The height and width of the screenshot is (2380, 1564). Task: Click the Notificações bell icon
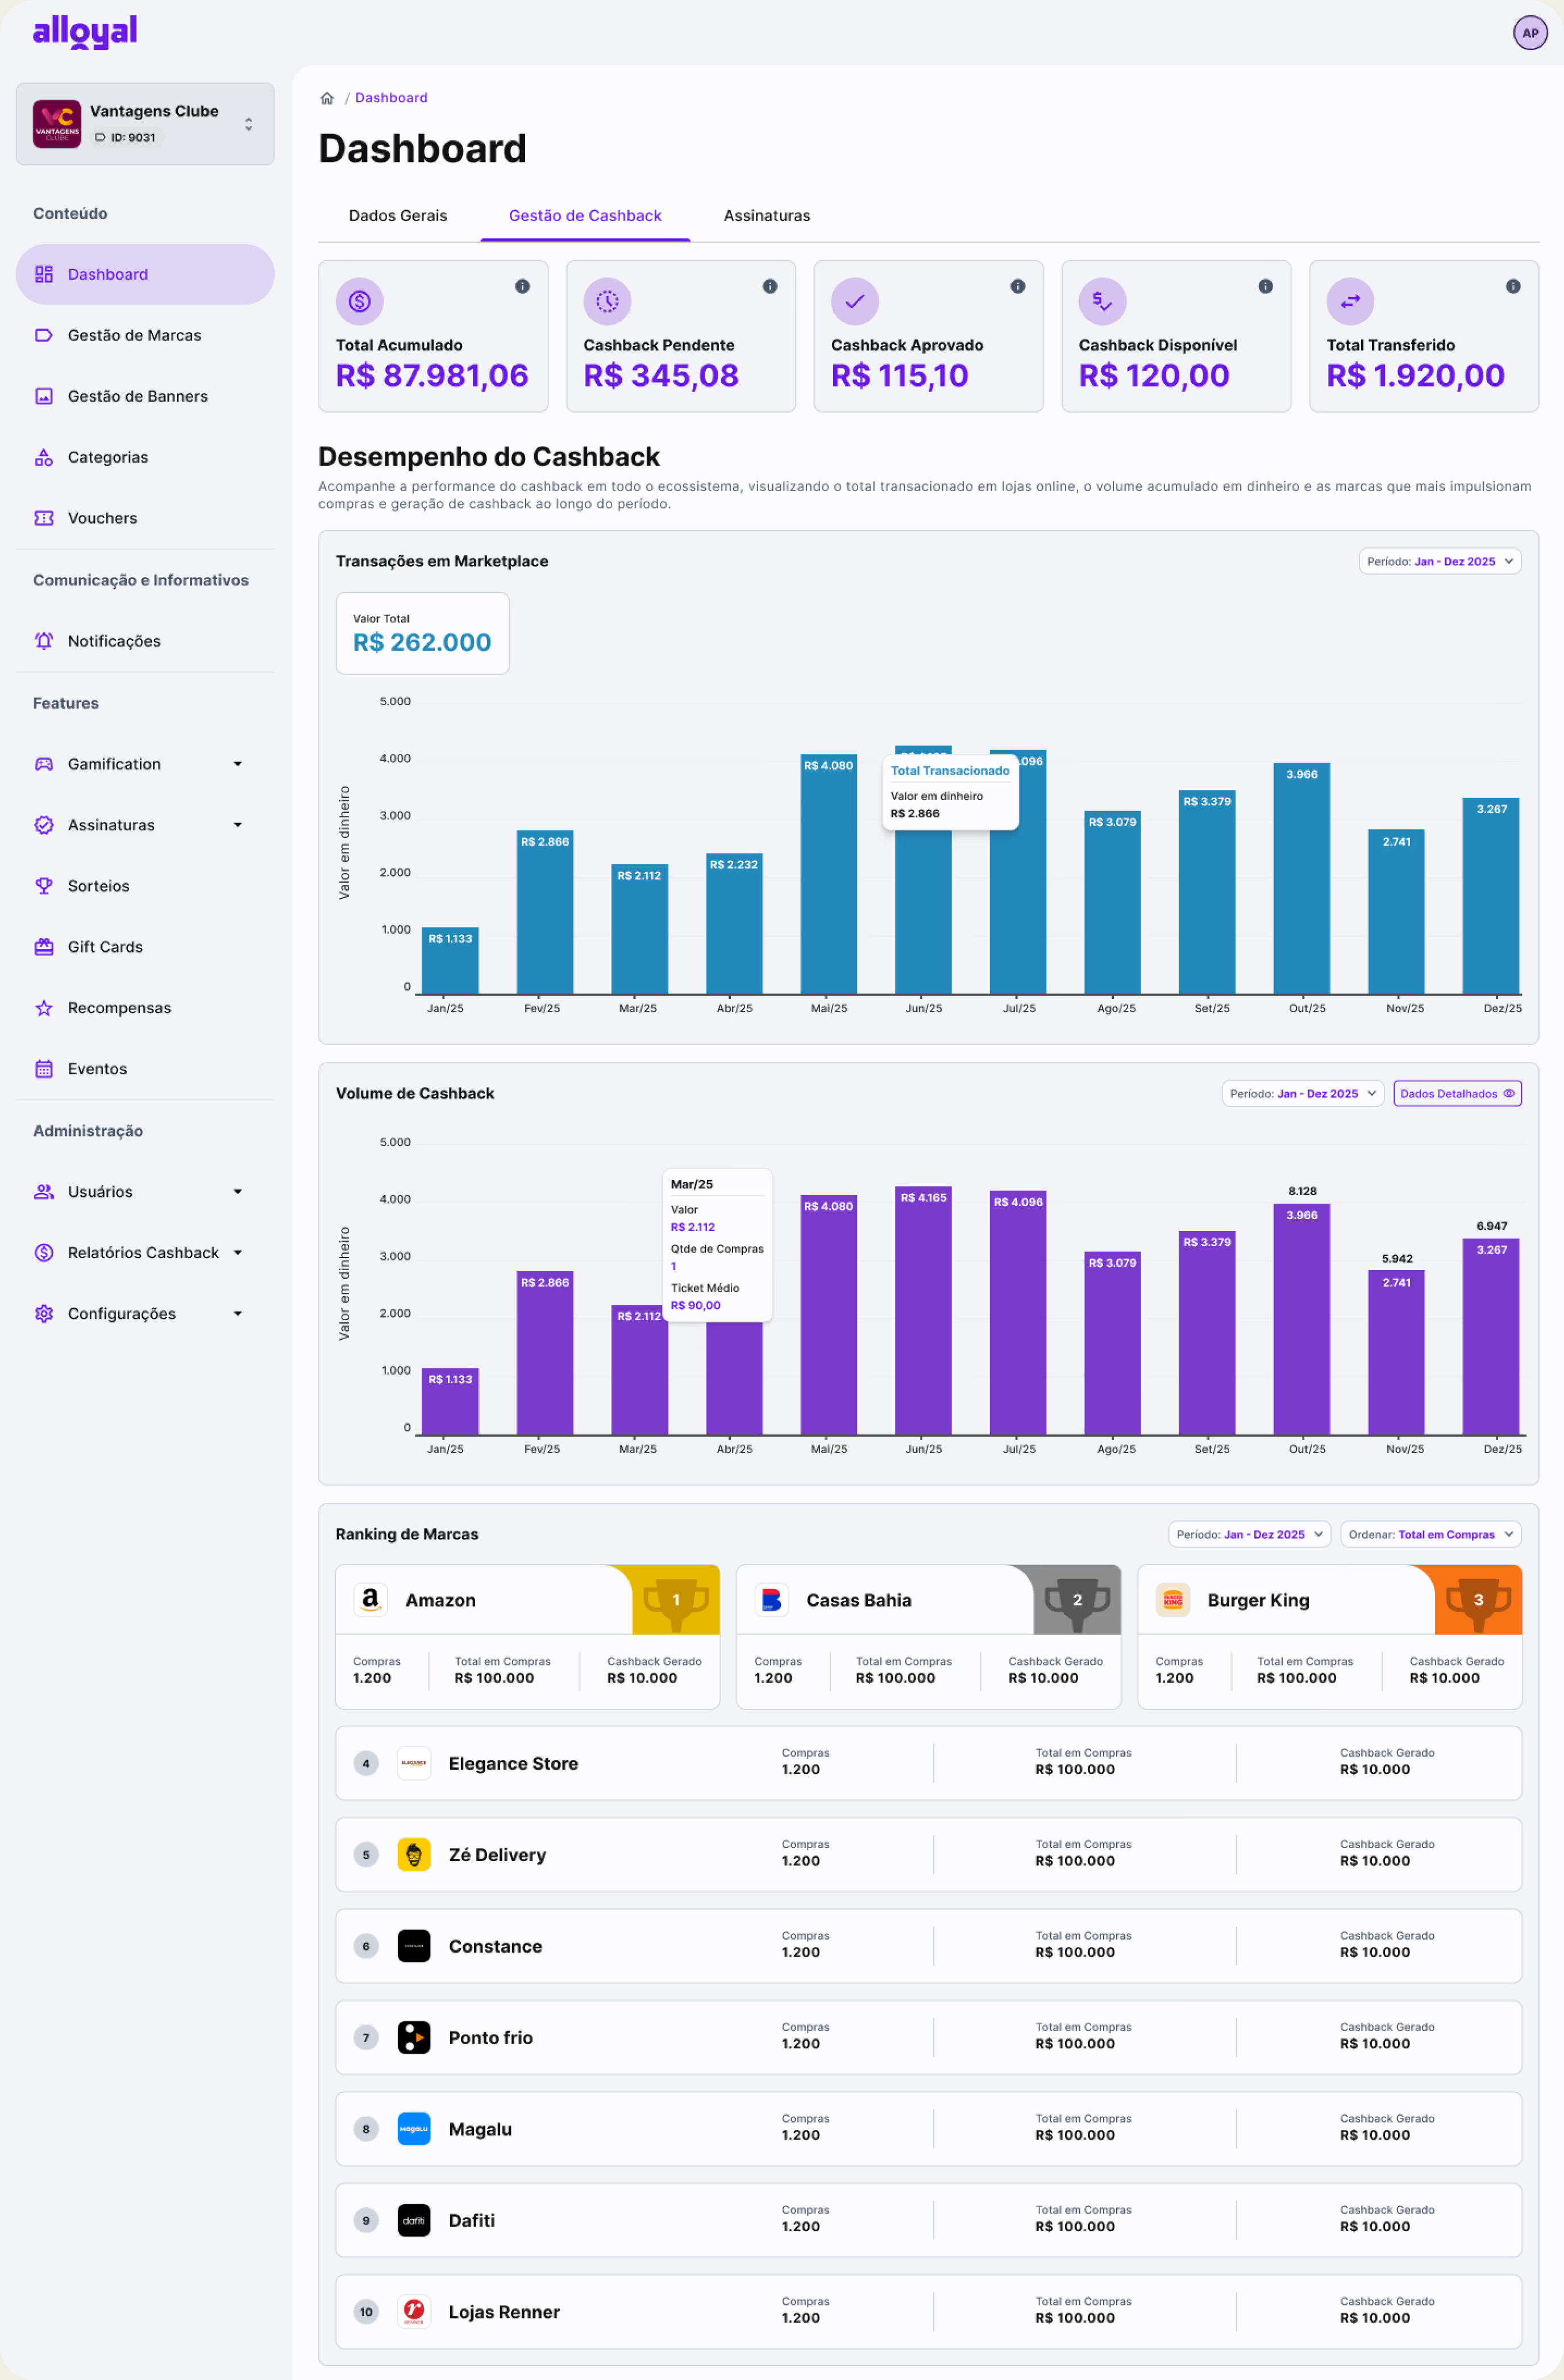(44, 641)
